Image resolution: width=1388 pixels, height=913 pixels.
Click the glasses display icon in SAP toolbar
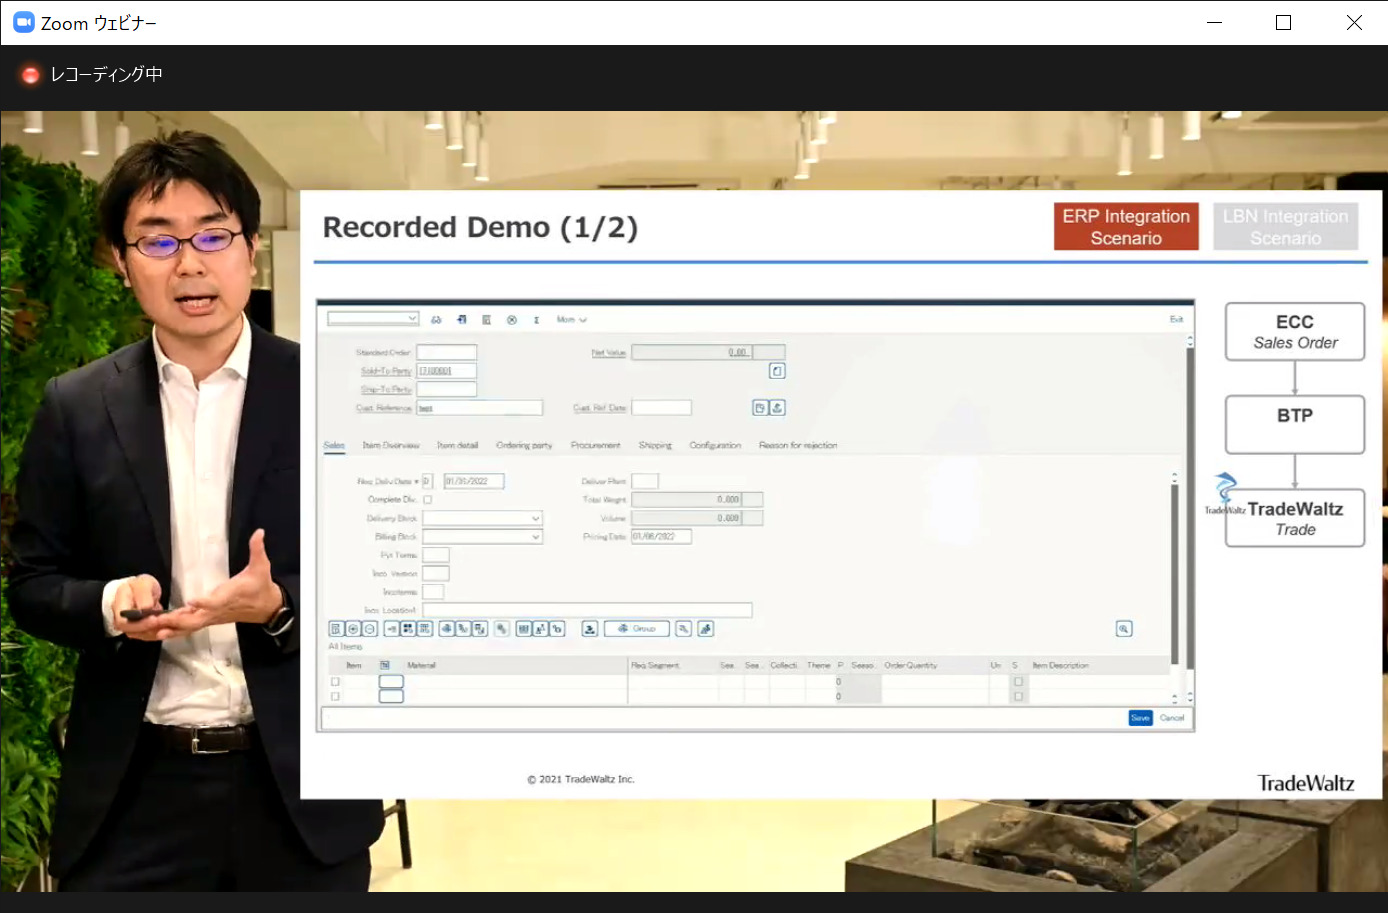click(436, 320)
